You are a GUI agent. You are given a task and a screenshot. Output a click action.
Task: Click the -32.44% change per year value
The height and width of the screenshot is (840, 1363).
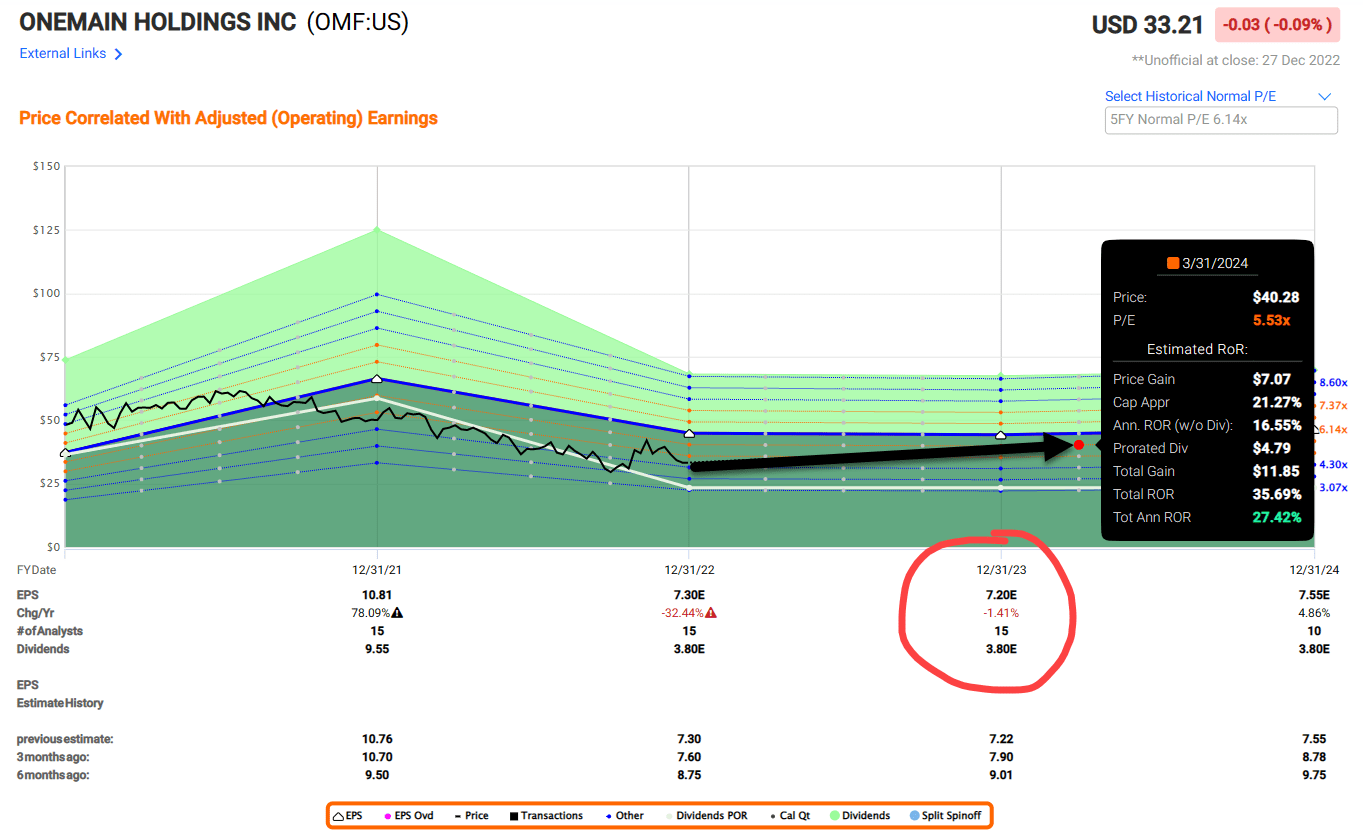tap(682, 613)
